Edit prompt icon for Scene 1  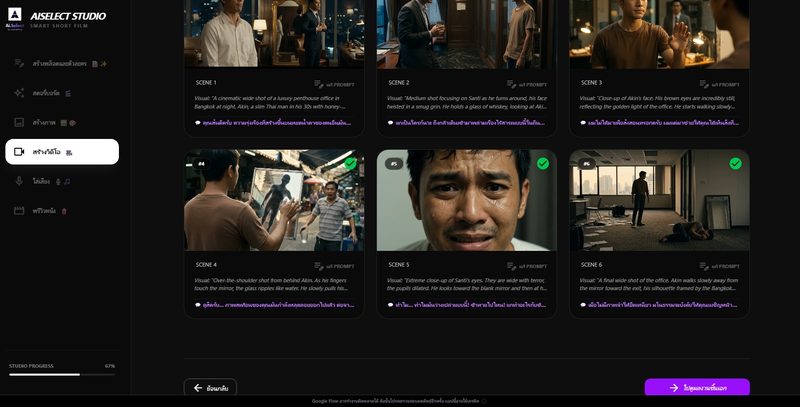pyautogui.click(x=334, y=84)
